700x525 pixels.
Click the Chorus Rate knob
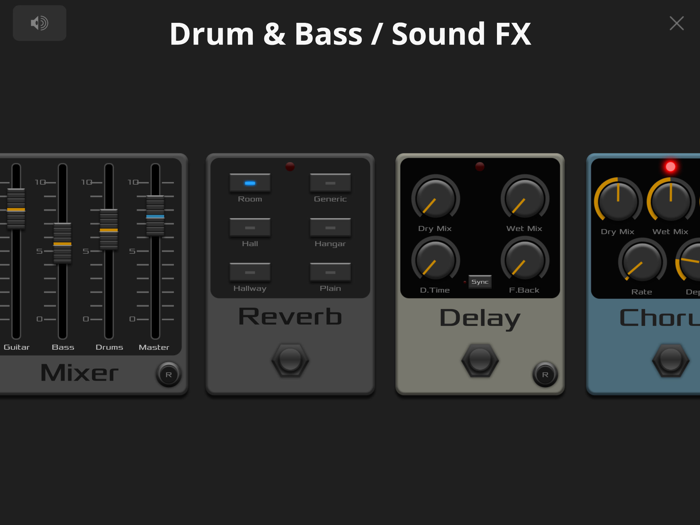pyautogui.click(x=642, y=262)
